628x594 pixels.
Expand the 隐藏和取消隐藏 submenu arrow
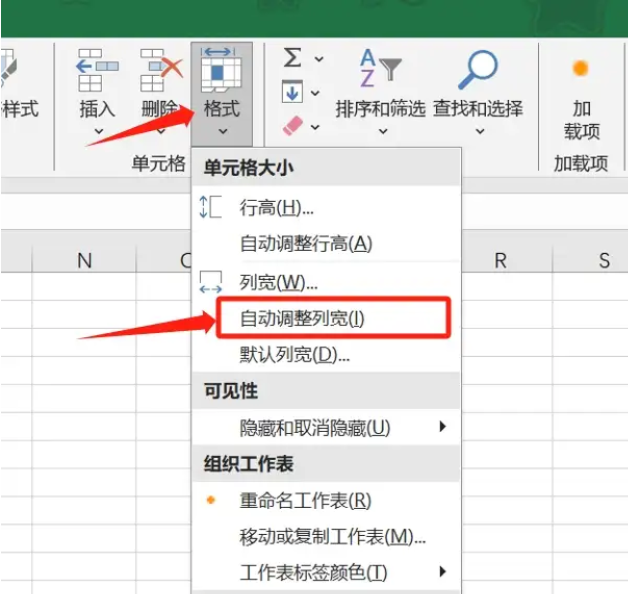443,427
